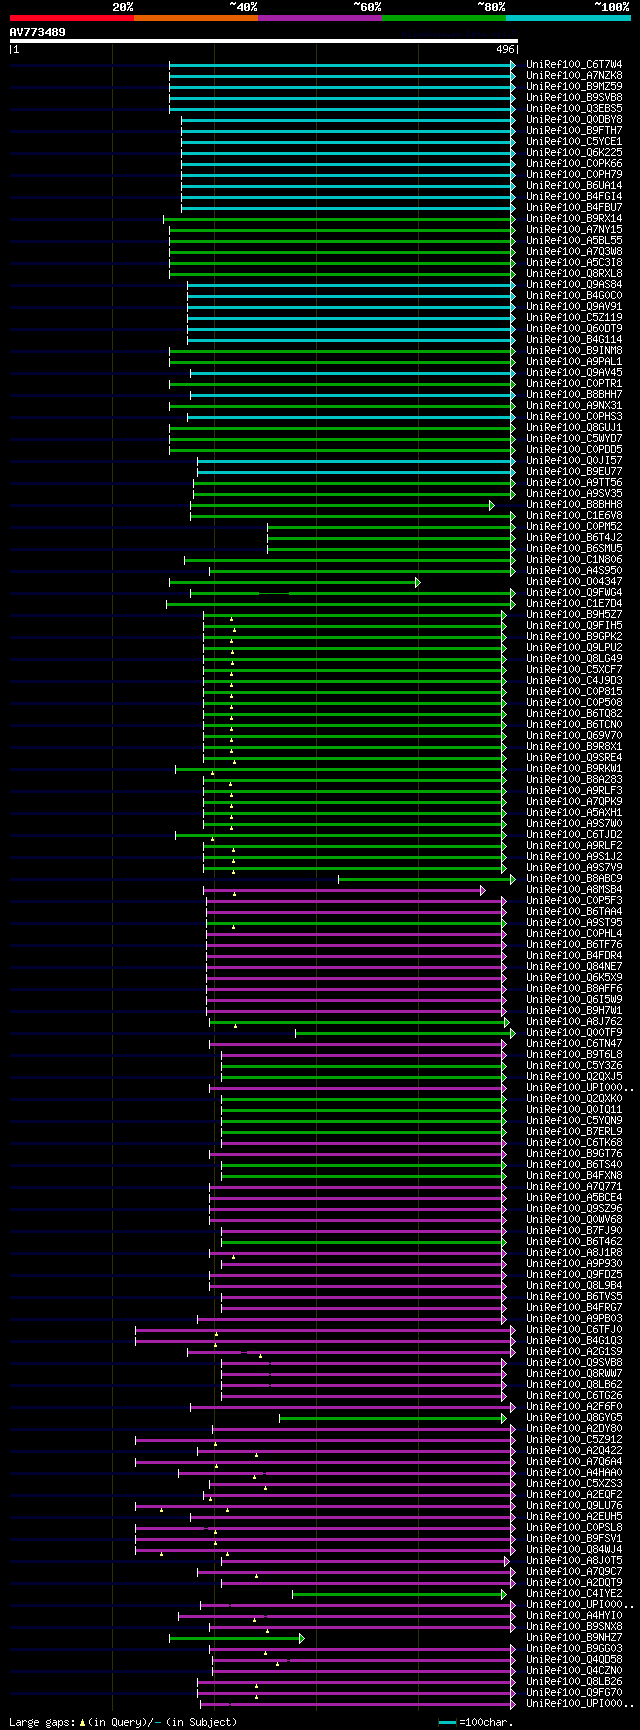
Task: Select the query name AV773489
Action: click(38, 32)
